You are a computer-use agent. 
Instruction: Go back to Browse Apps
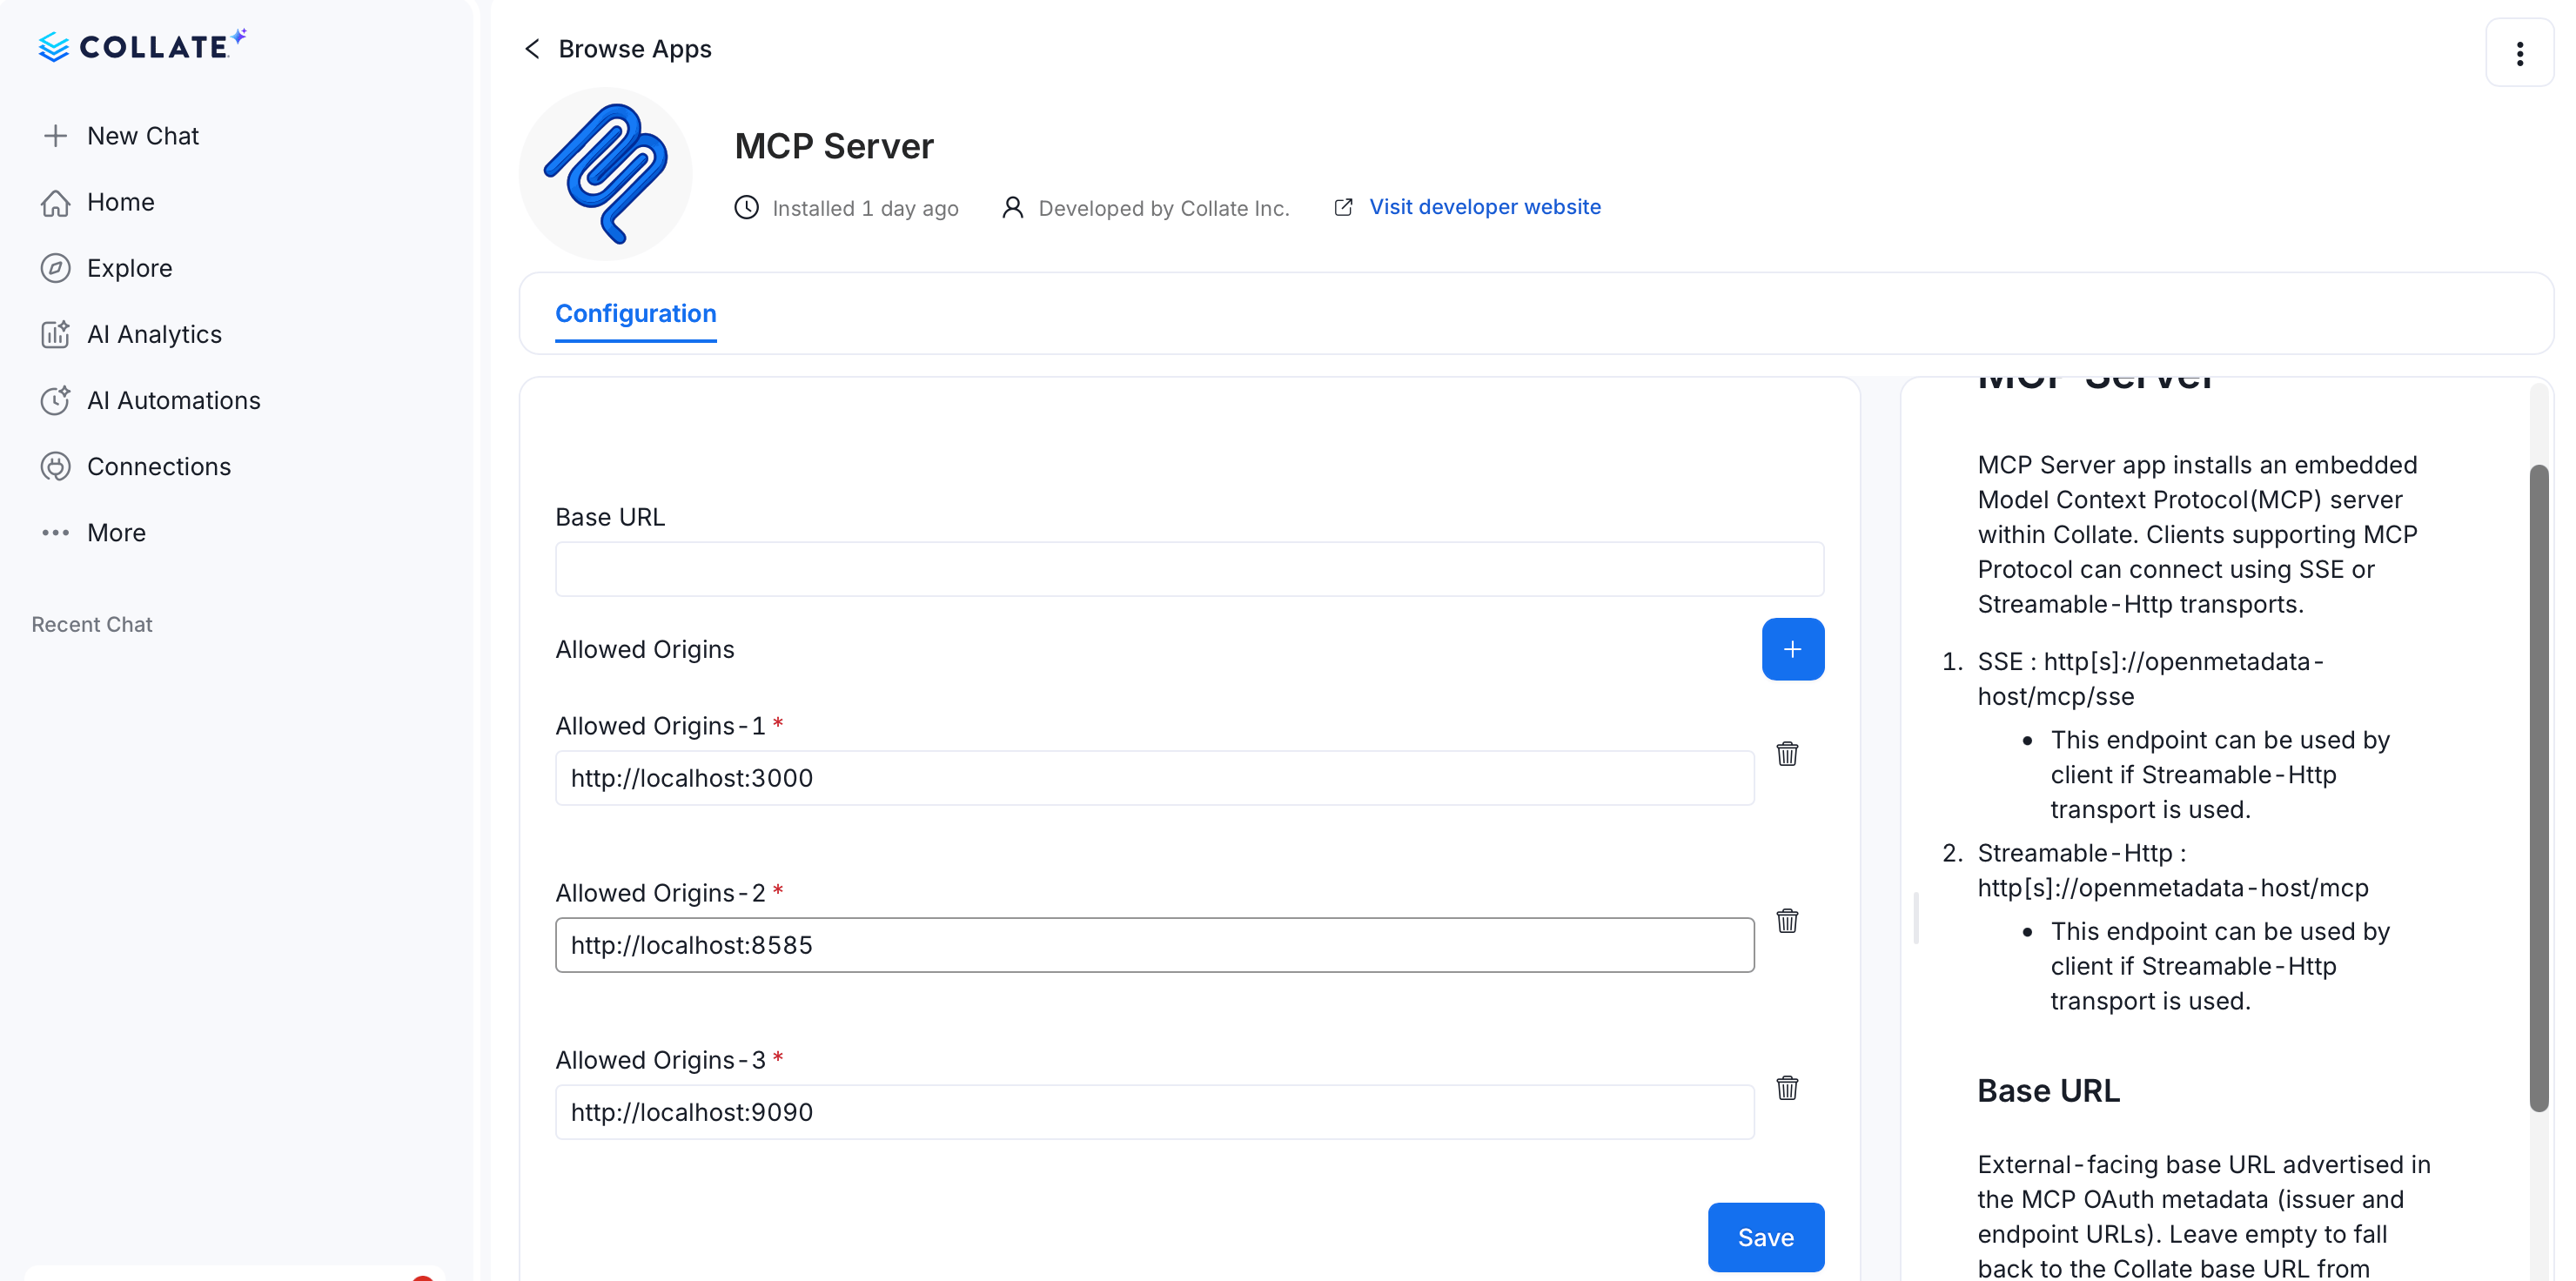click(634, 49)
